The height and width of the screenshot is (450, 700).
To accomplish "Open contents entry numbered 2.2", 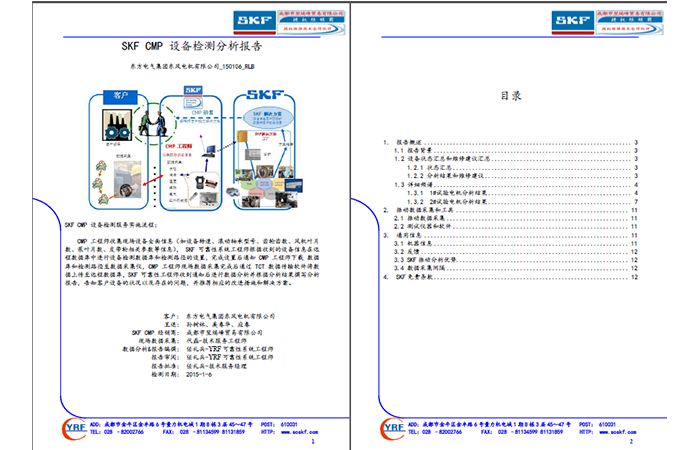I will point(516,226).
